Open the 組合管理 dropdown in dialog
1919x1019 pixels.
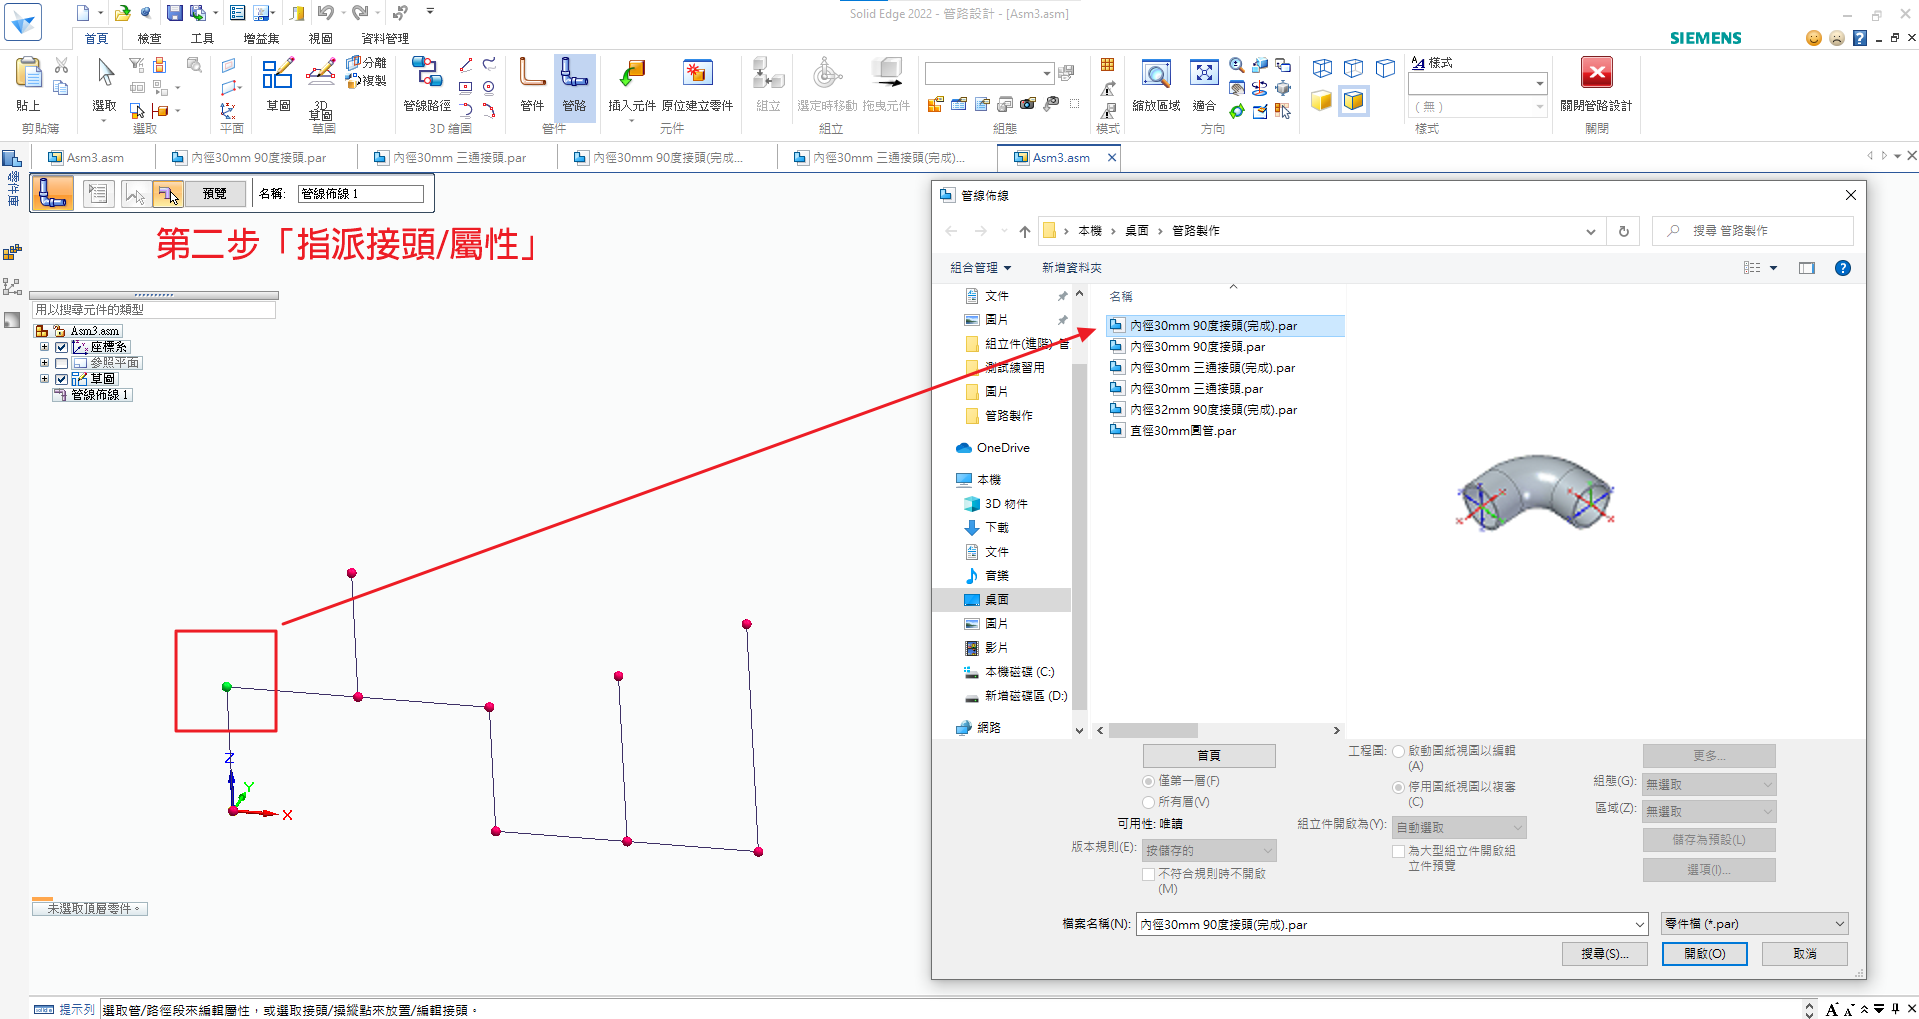(980, 268)
